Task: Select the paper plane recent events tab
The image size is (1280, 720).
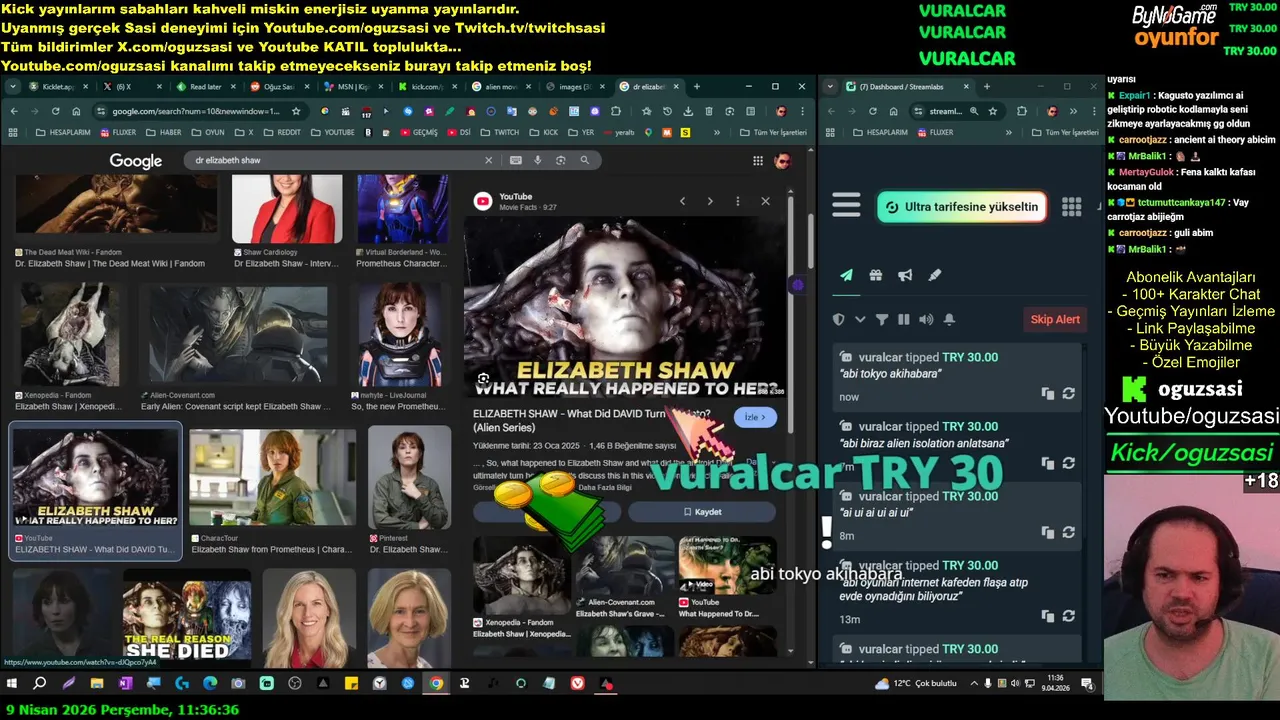Action: click(x=846, y=275)
